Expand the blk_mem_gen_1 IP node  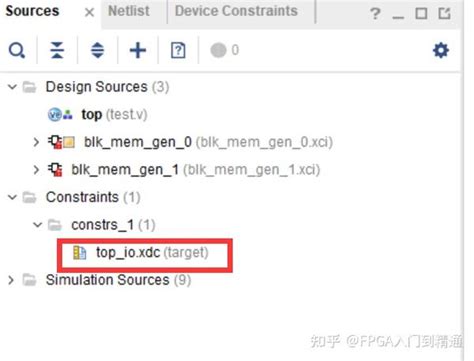36,170
